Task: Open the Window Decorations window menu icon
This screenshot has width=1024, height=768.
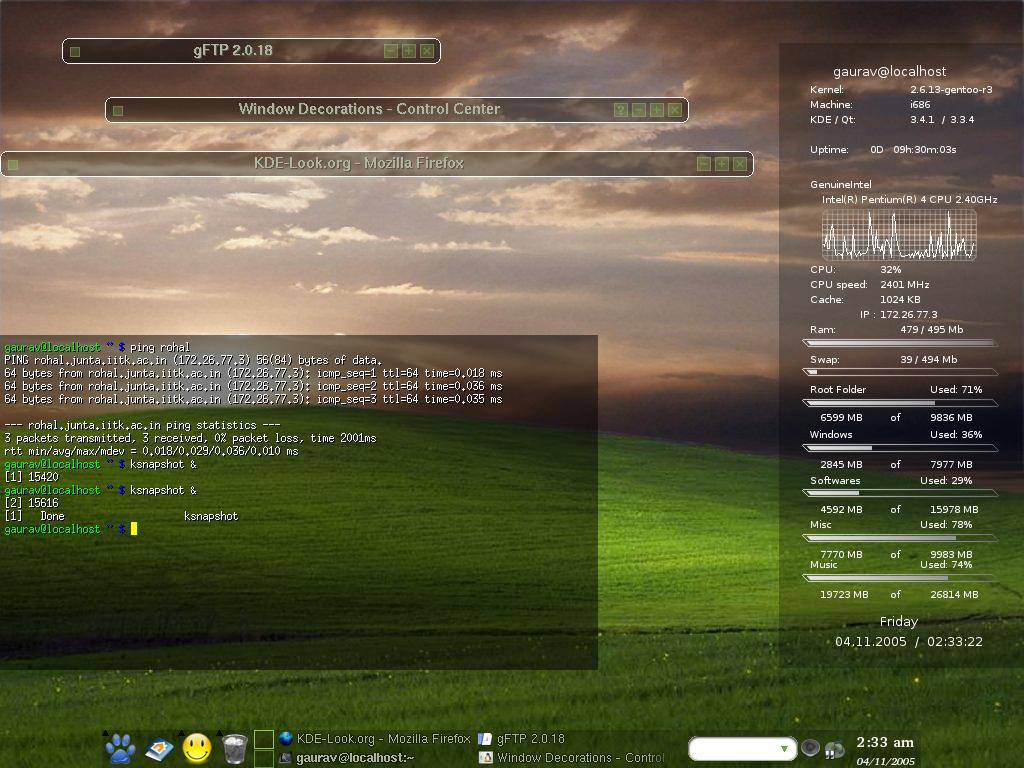Action: tap(118, 110)
